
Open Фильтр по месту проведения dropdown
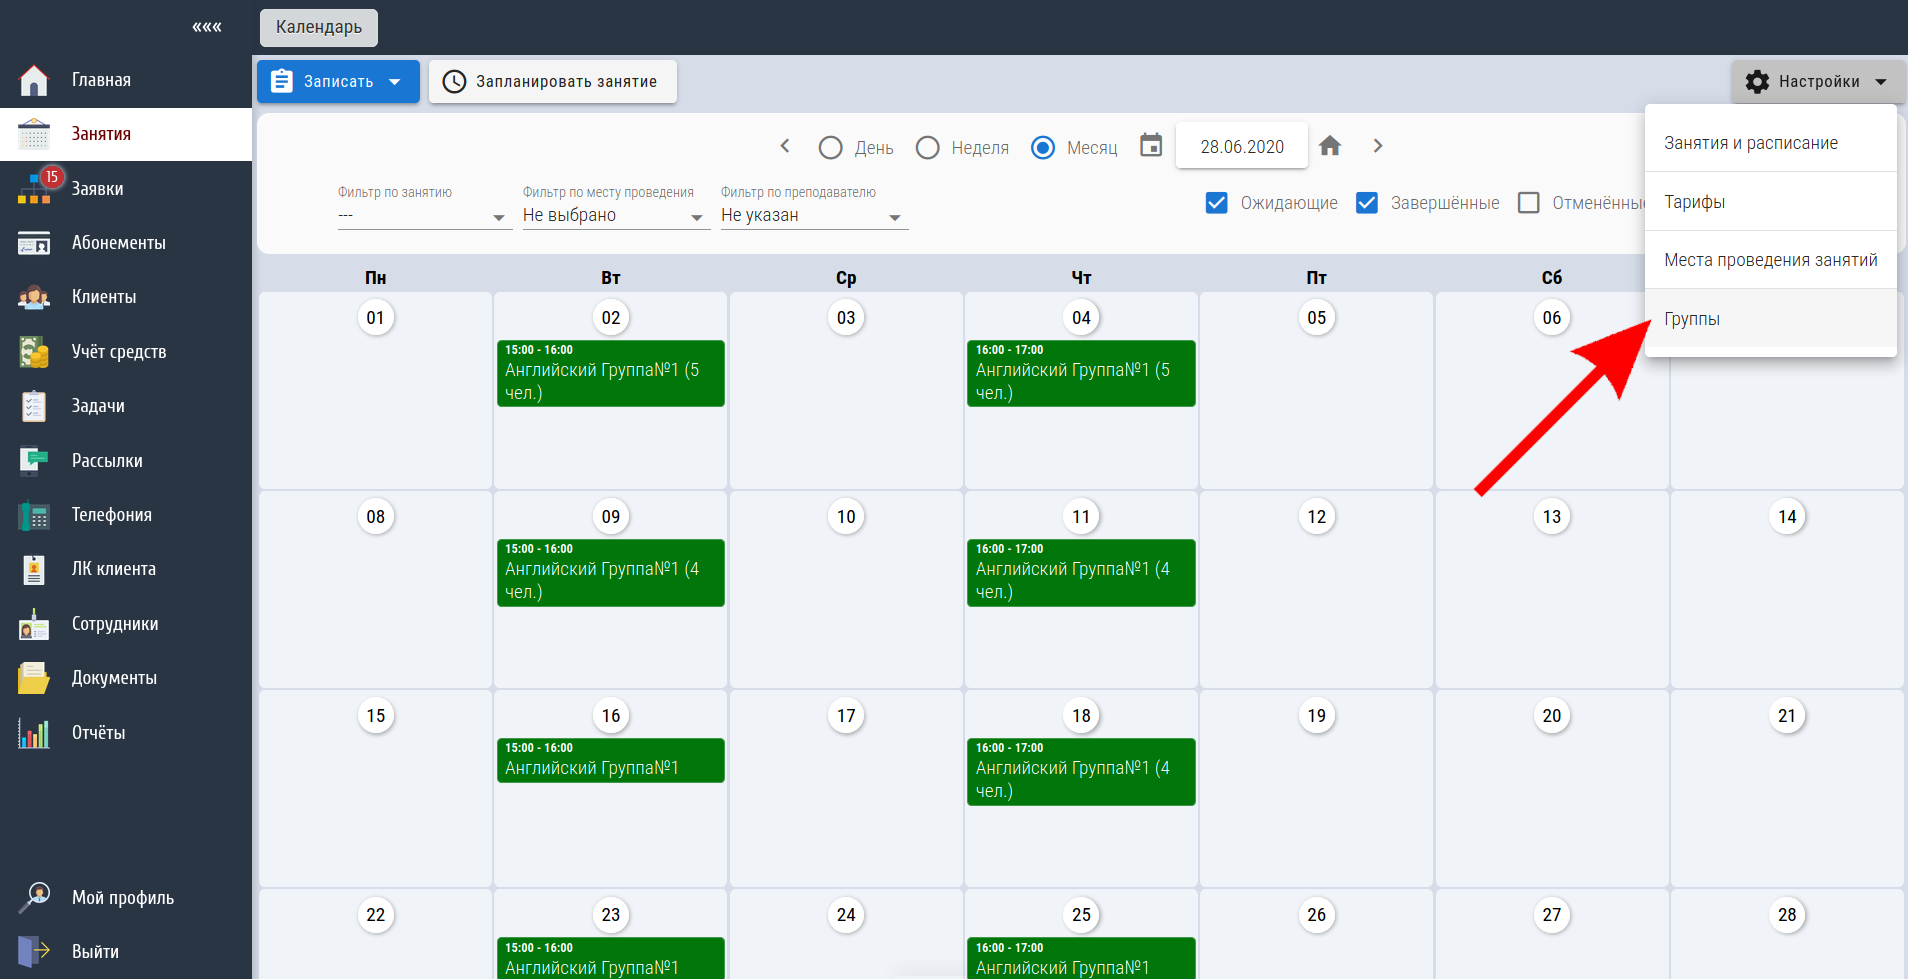coord(616,216)
